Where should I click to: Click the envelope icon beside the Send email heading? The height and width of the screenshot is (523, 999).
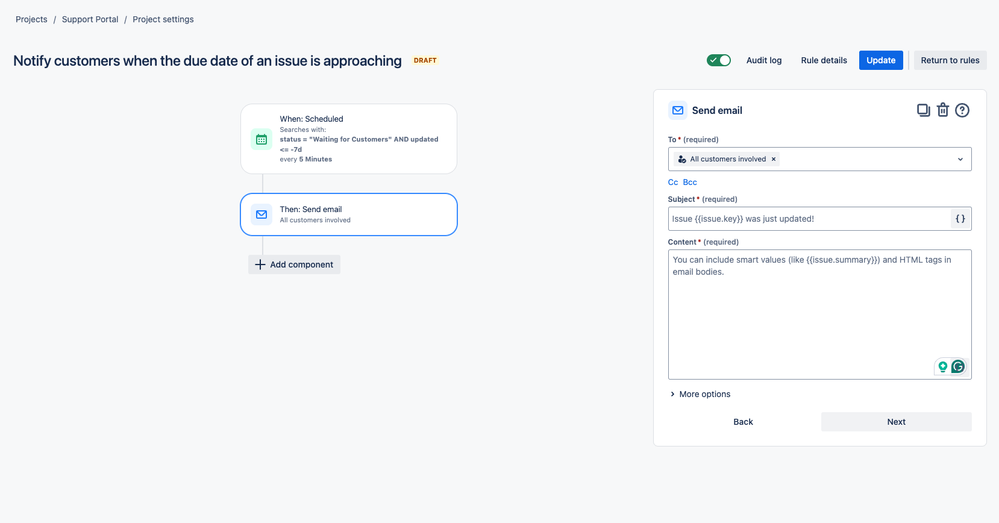click(x=678, y=110)
